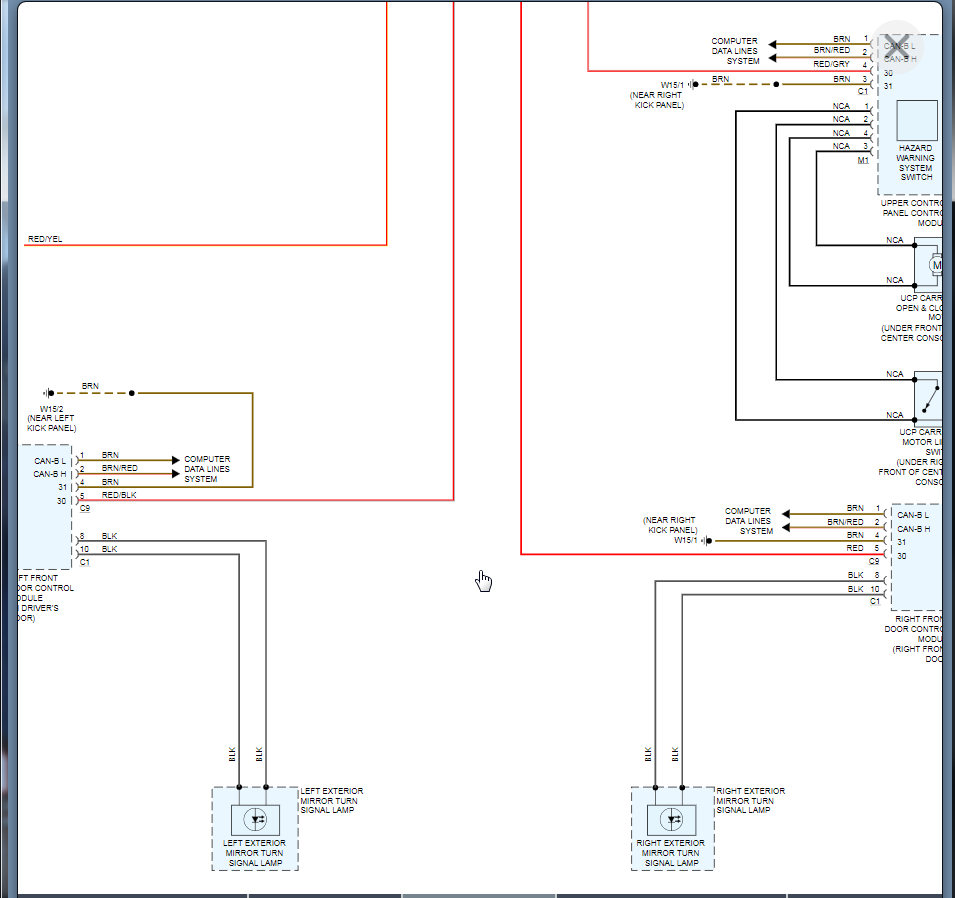Viewport: 955px width, 898px height.
Task: Click LEFT EXTERIOR MIRROR TURN SIGNAL LAMP caption inside box
Action: (255, 853)
